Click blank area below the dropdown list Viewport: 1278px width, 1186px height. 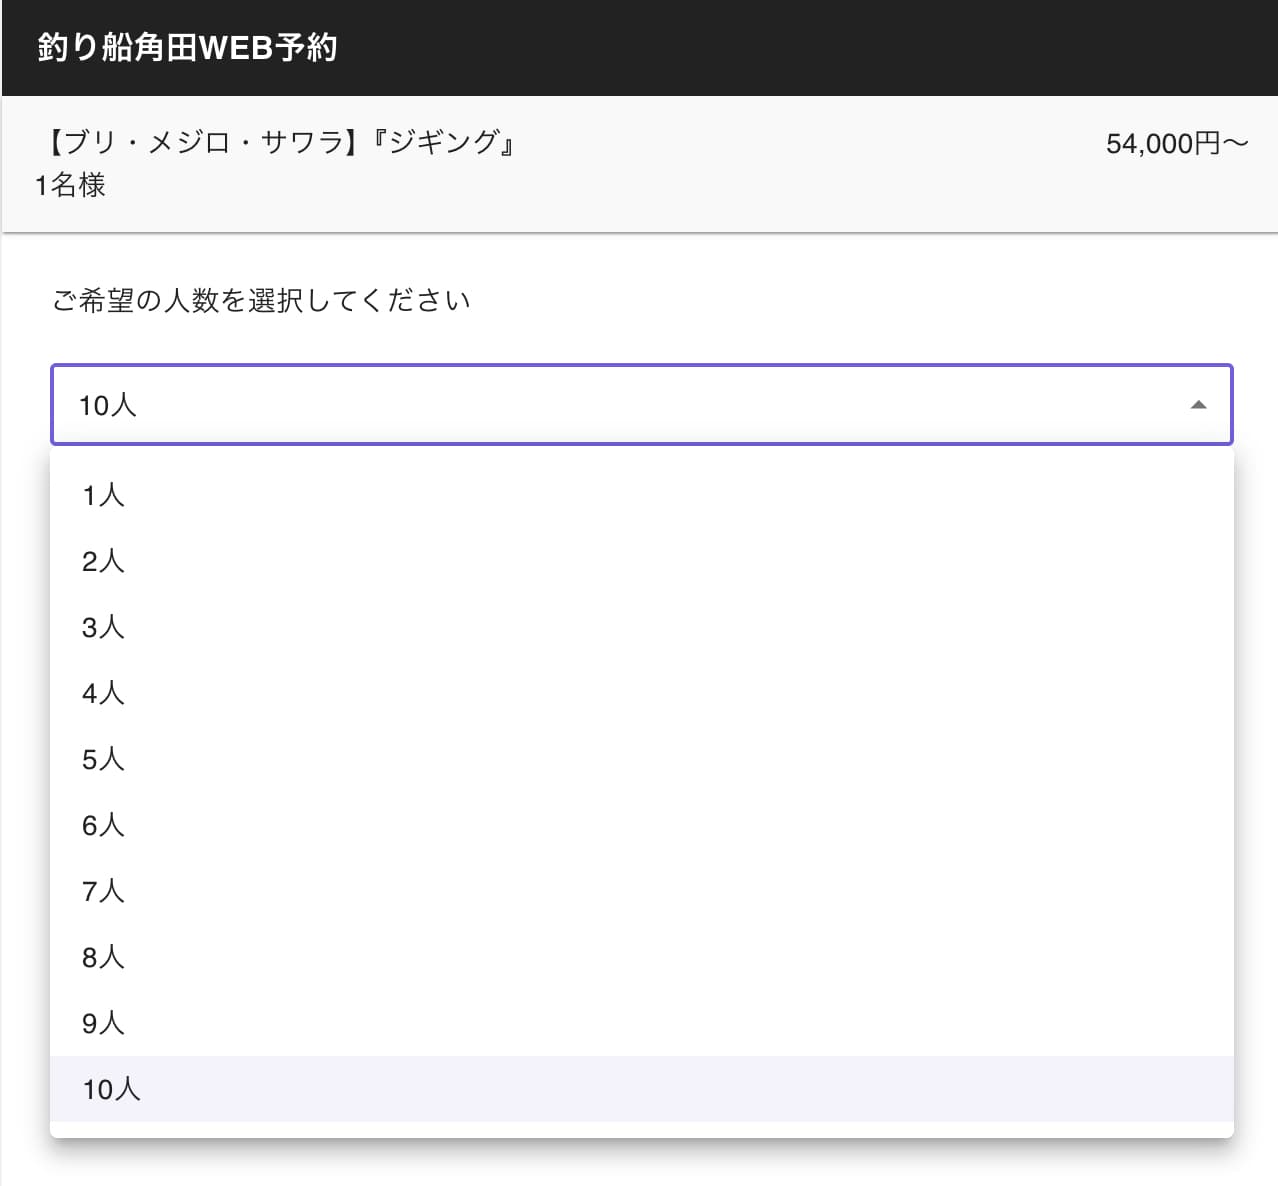(x=640, y=1164)
